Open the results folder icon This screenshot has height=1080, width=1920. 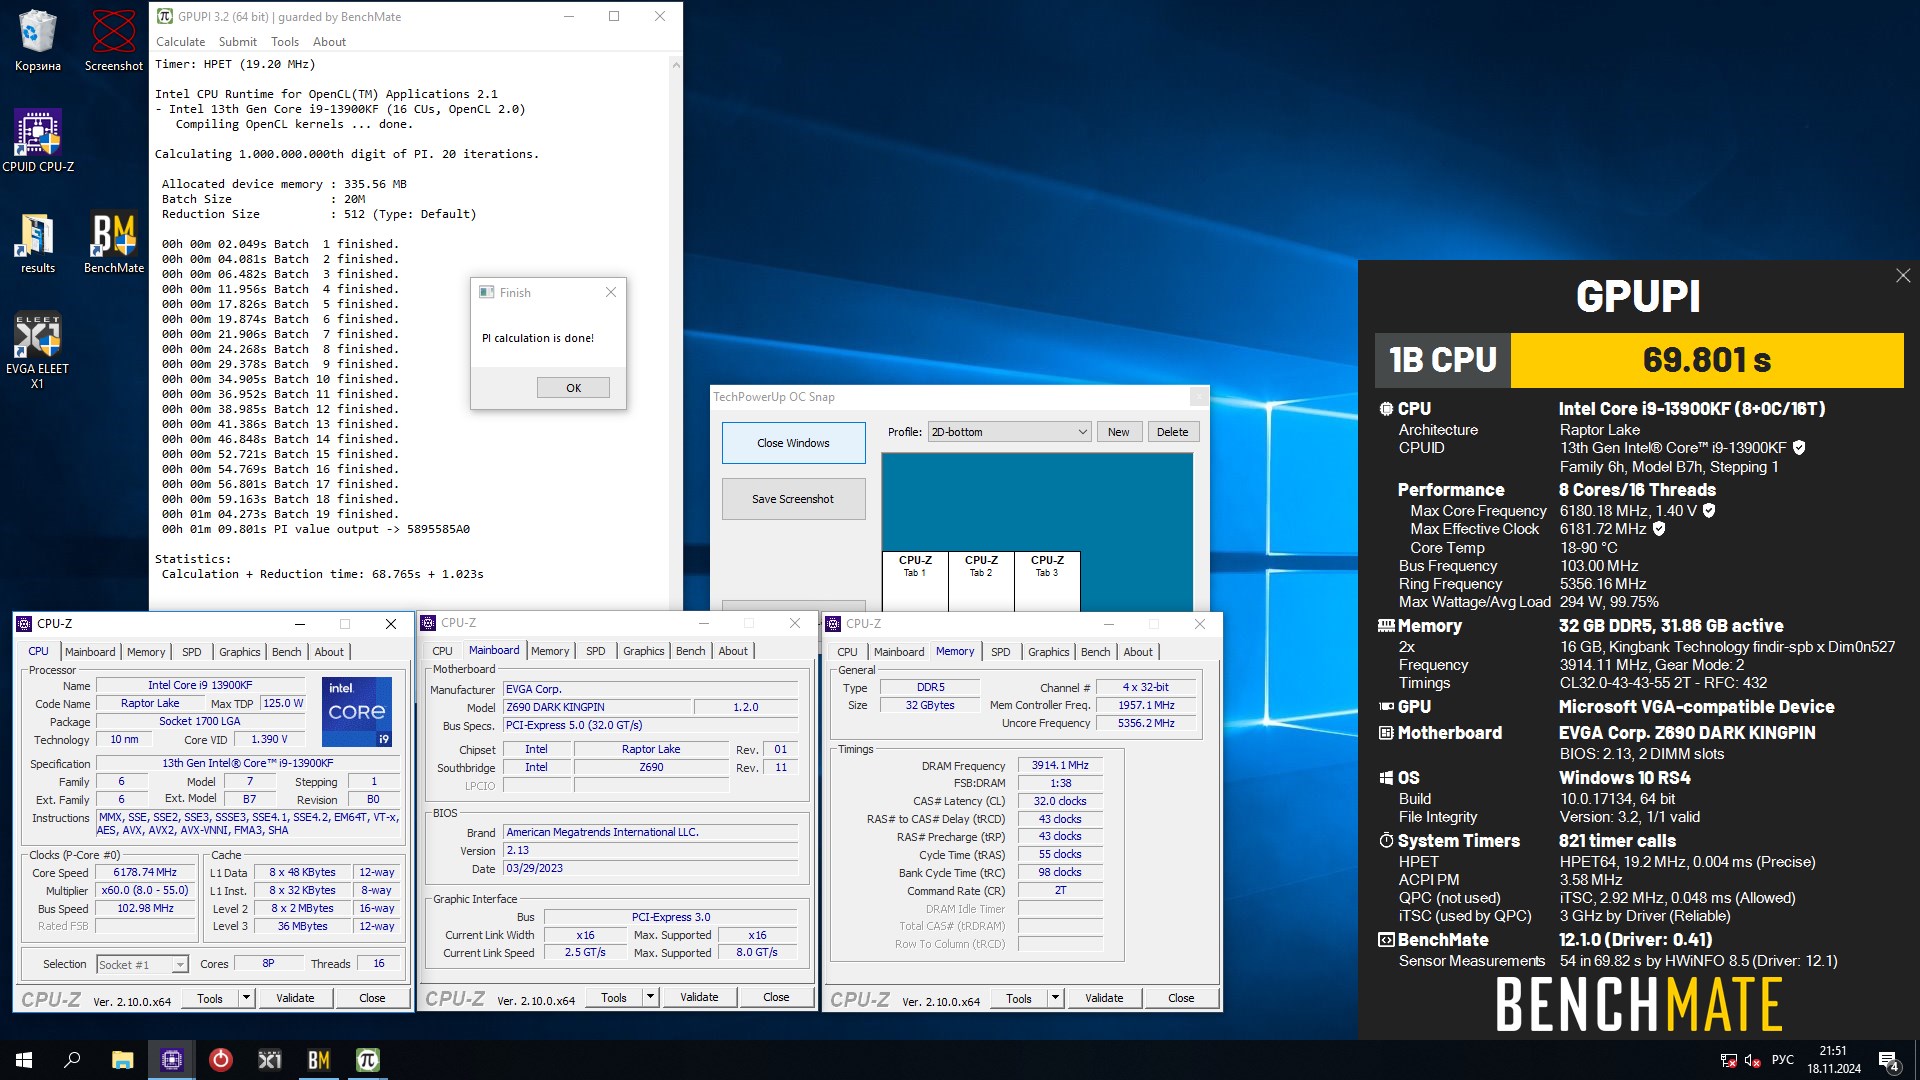38,243
